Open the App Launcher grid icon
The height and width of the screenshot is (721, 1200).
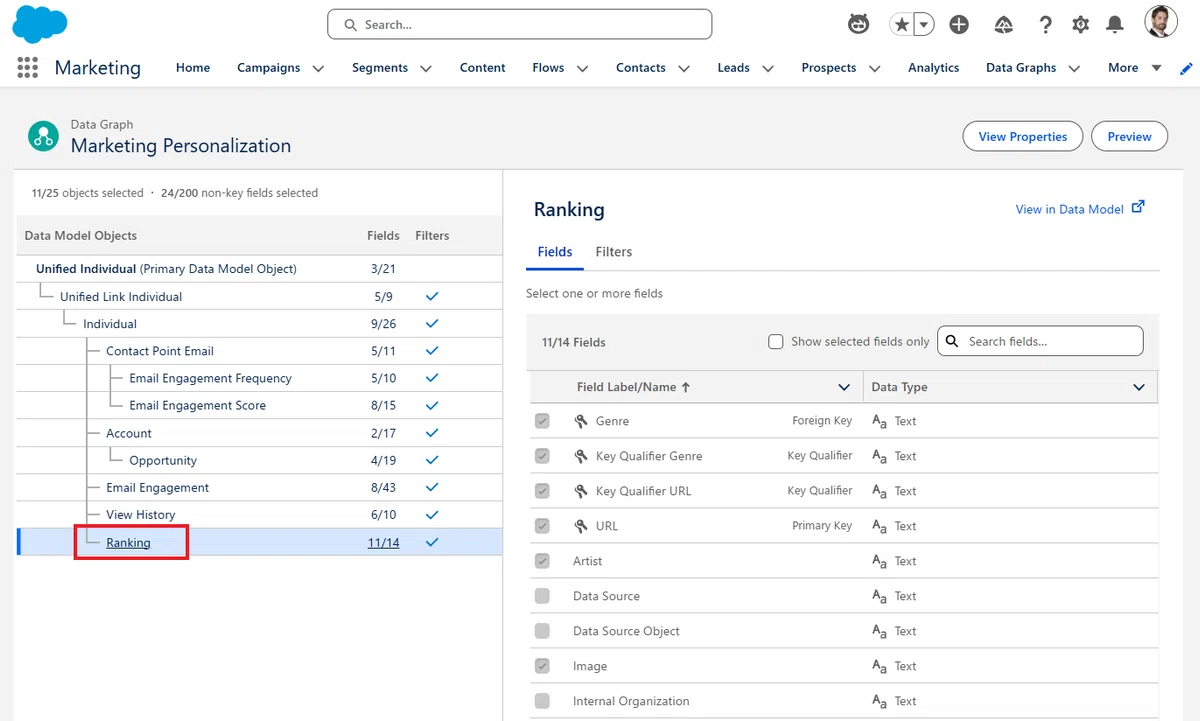(28, 68)
